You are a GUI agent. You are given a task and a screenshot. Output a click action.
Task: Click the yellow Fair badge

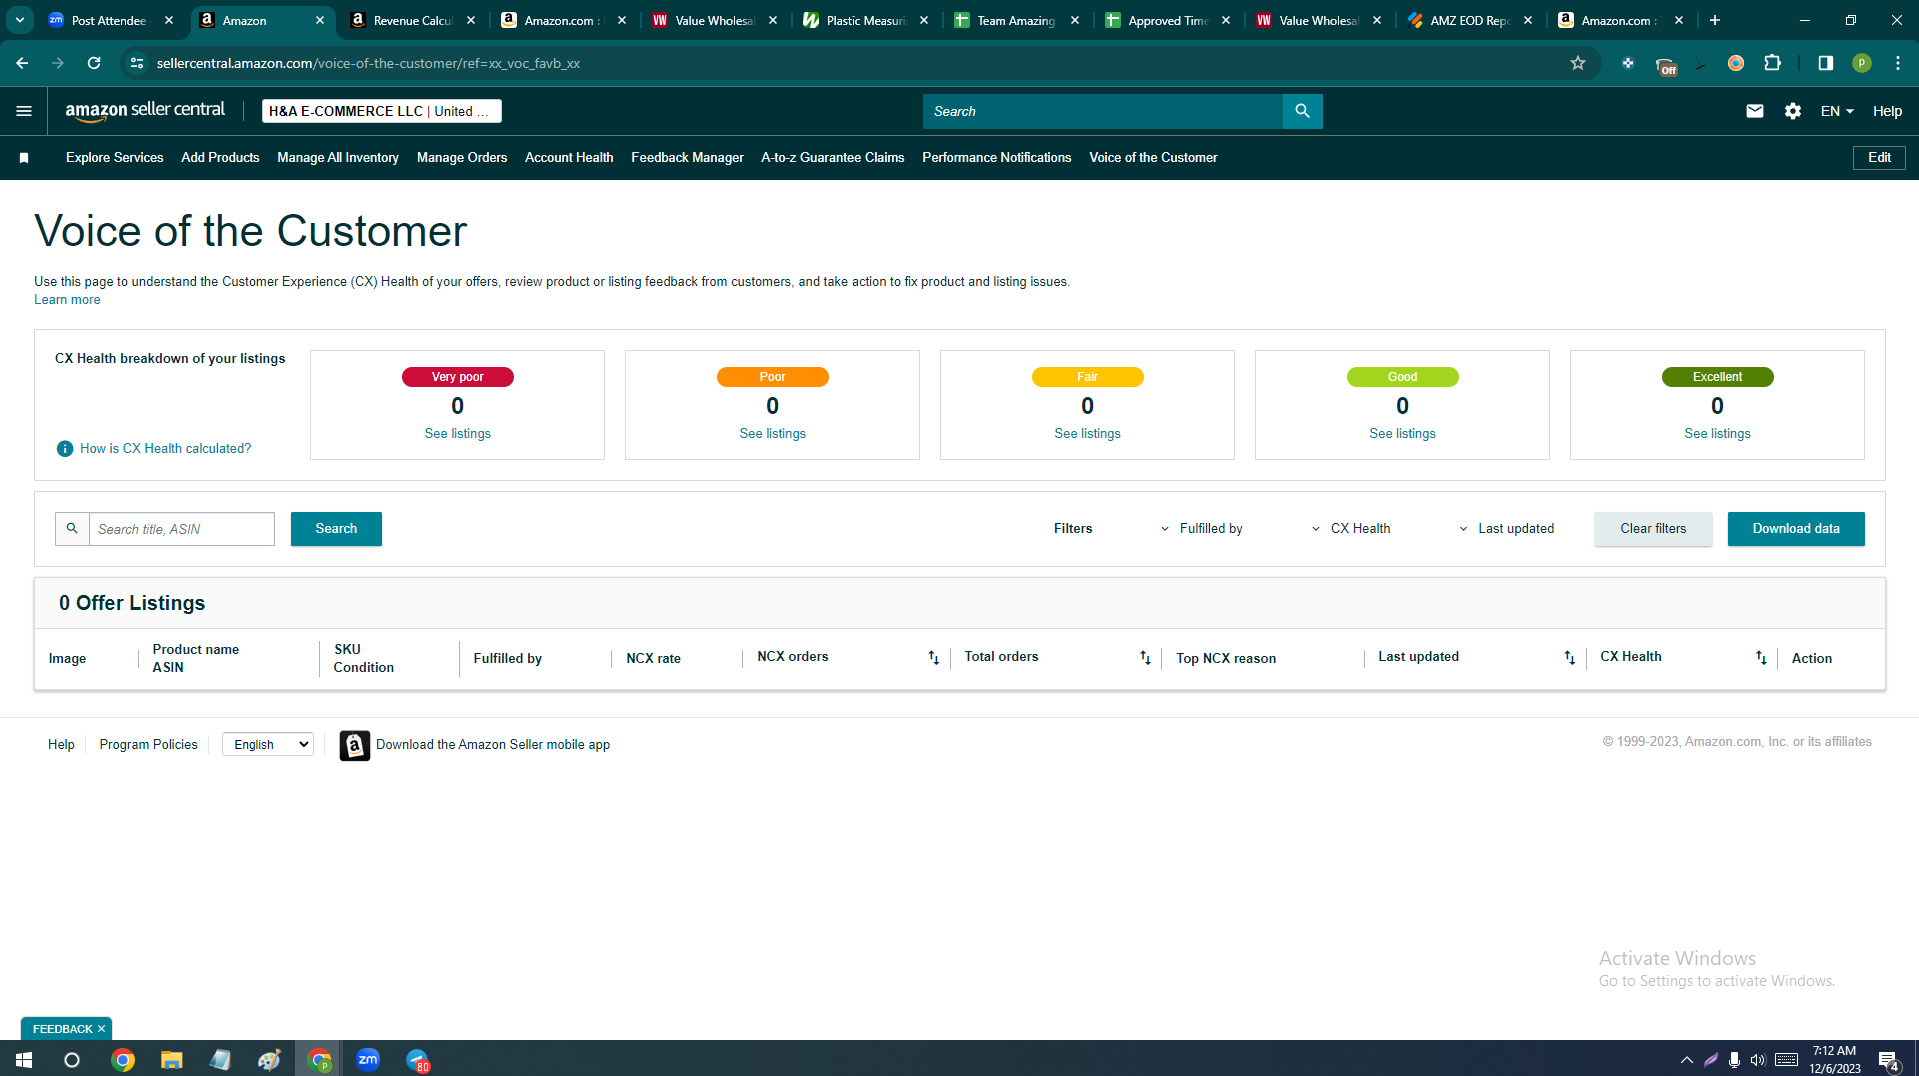point(1087,377)
